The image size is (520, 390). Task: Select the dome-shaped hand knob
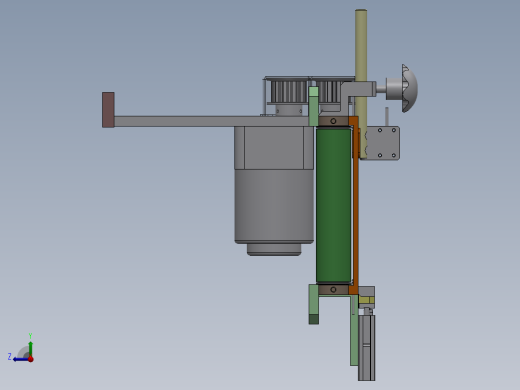click(409, 88)
